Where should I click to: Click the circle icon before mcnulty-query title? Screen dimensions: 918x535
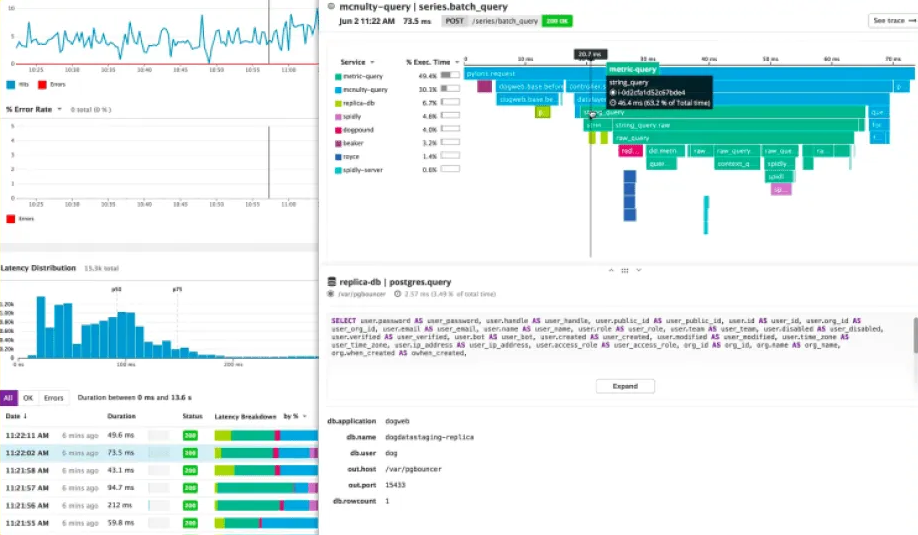pos(331,6)
